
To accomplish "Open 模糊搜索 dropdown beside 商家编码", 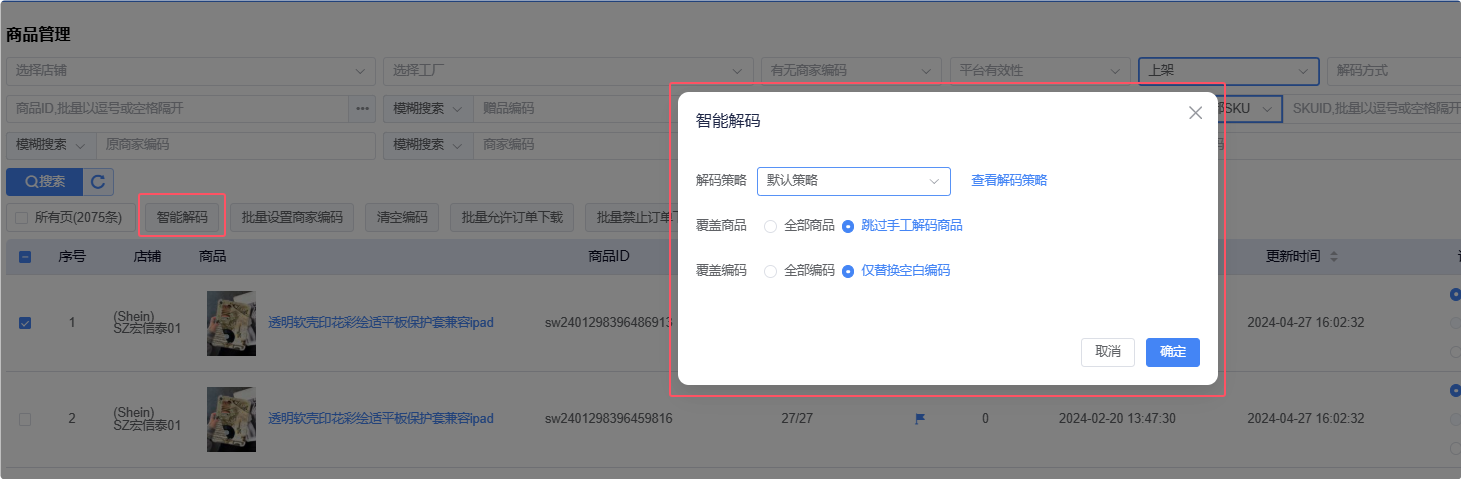I will point(428,145).
